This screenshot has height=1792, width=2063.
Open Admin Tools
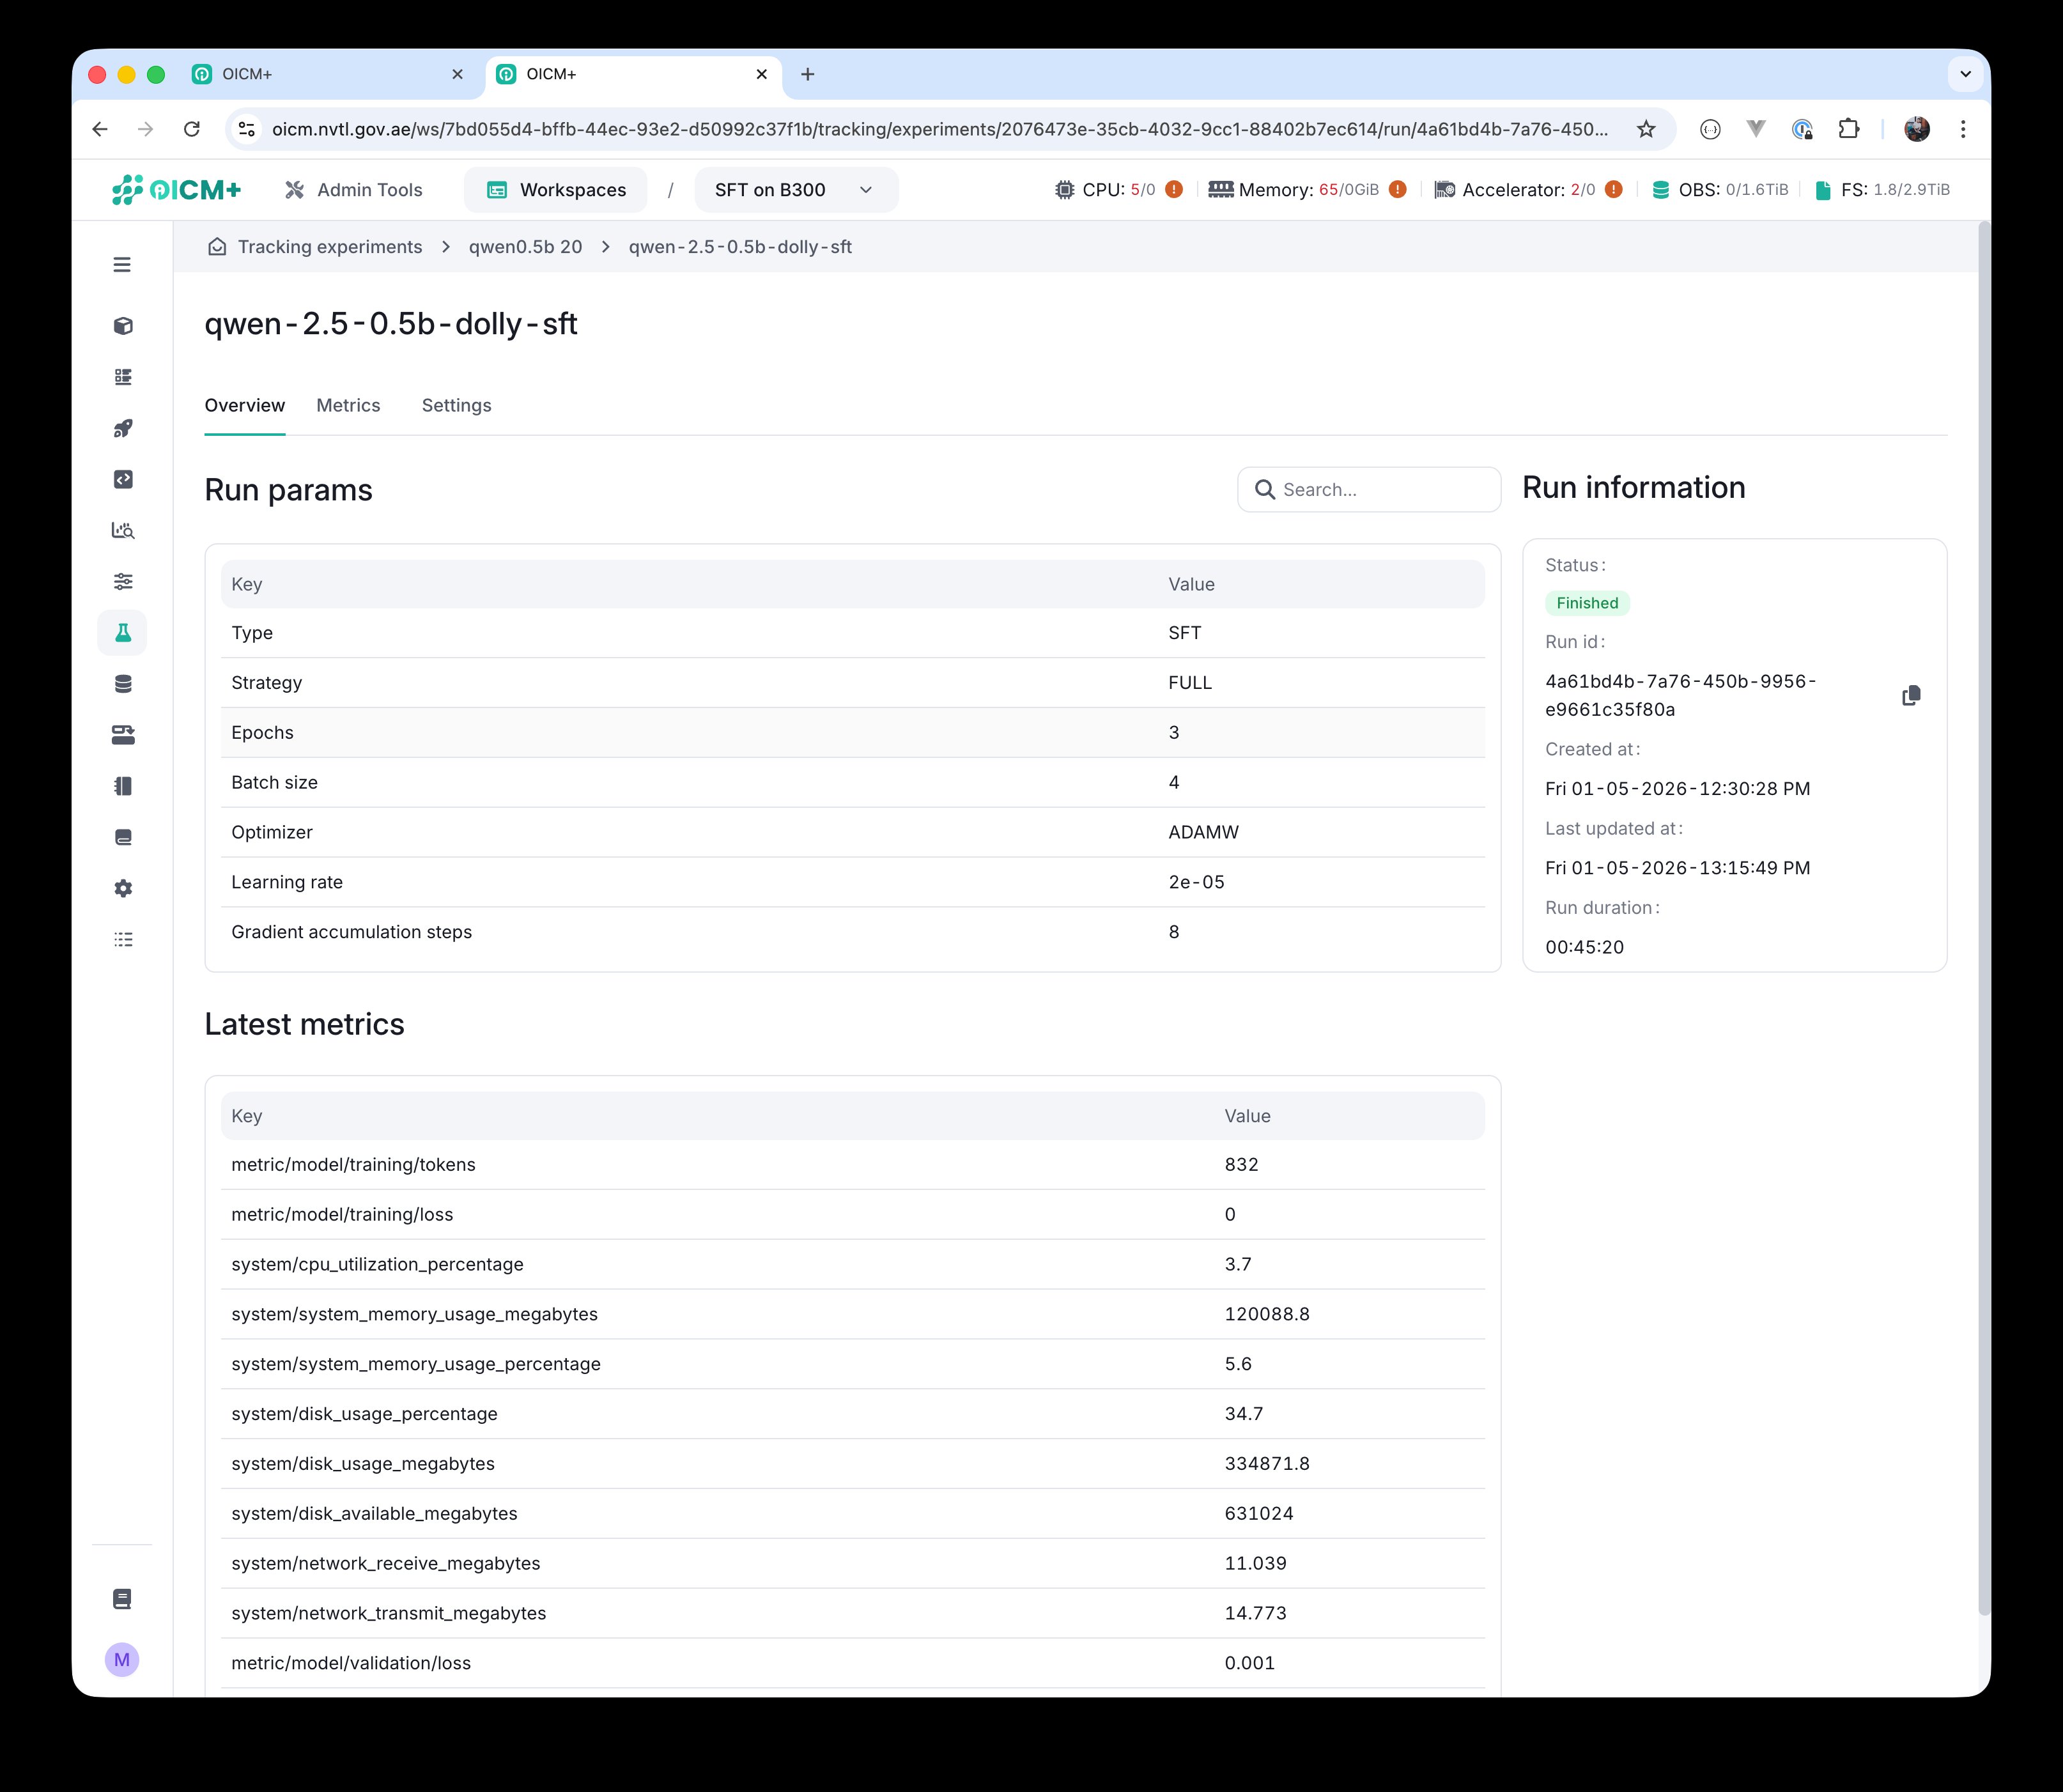pos(354,190)
